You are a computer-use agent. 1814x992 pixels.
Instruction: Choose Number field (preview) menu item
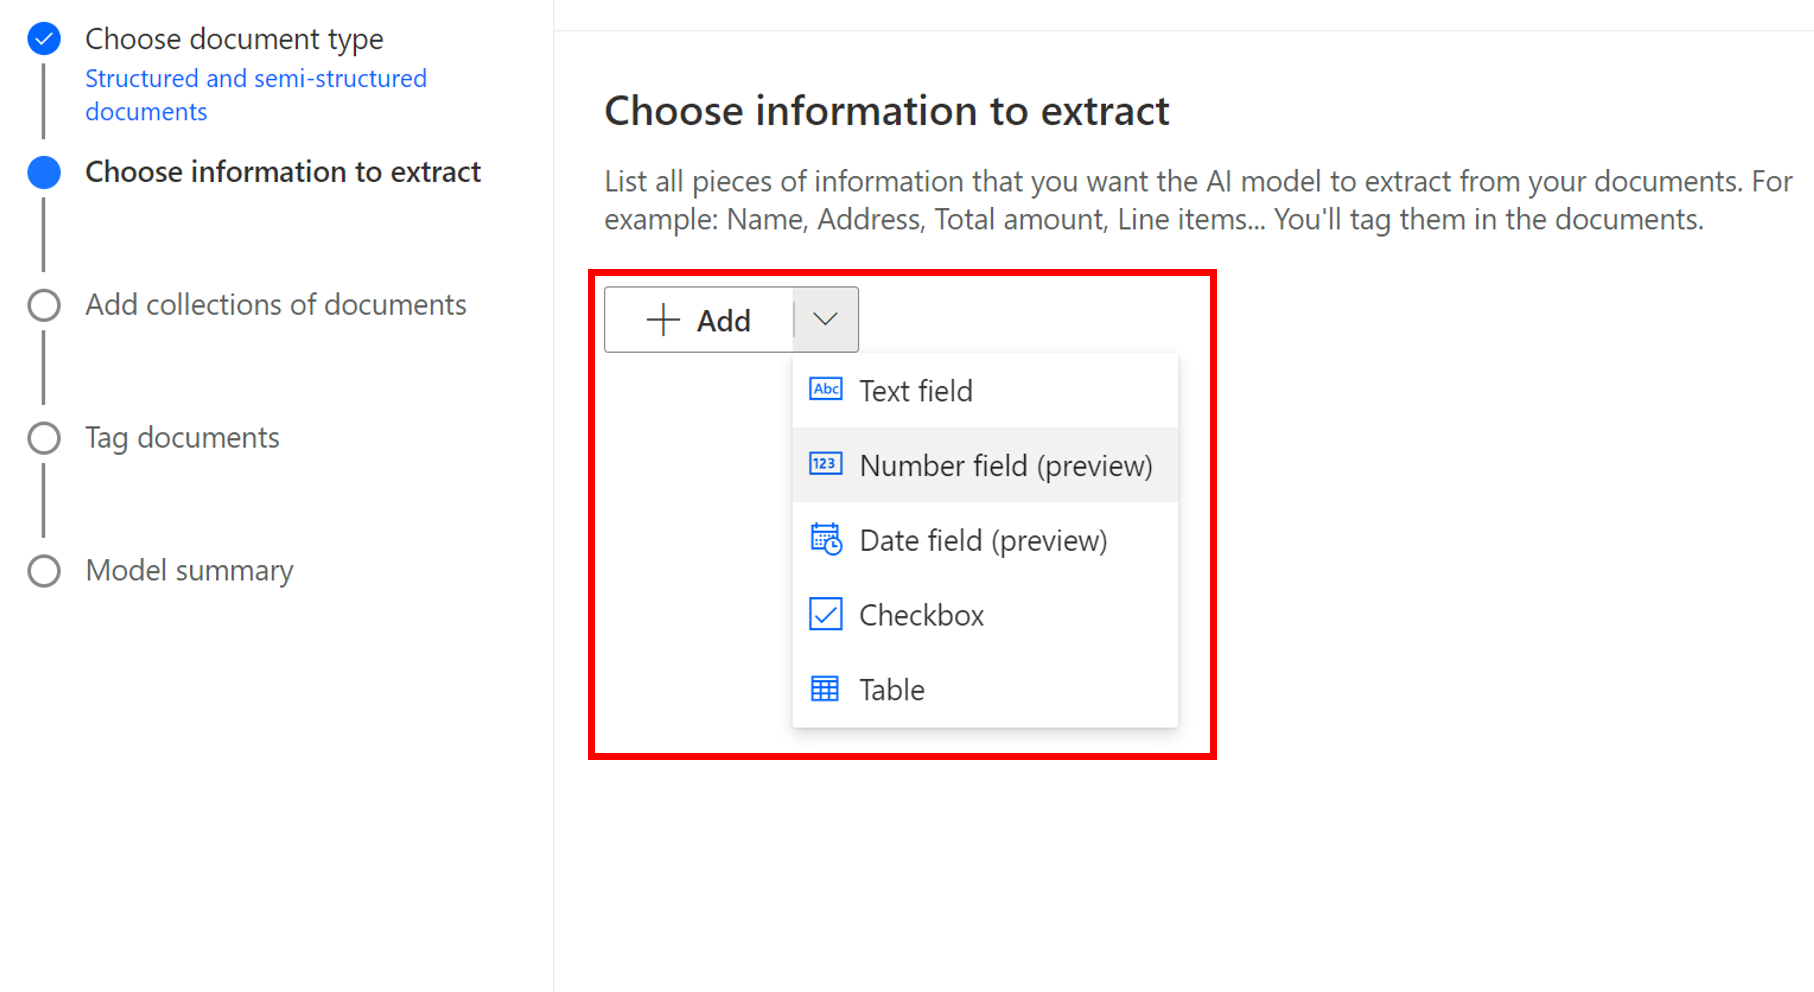985,465
